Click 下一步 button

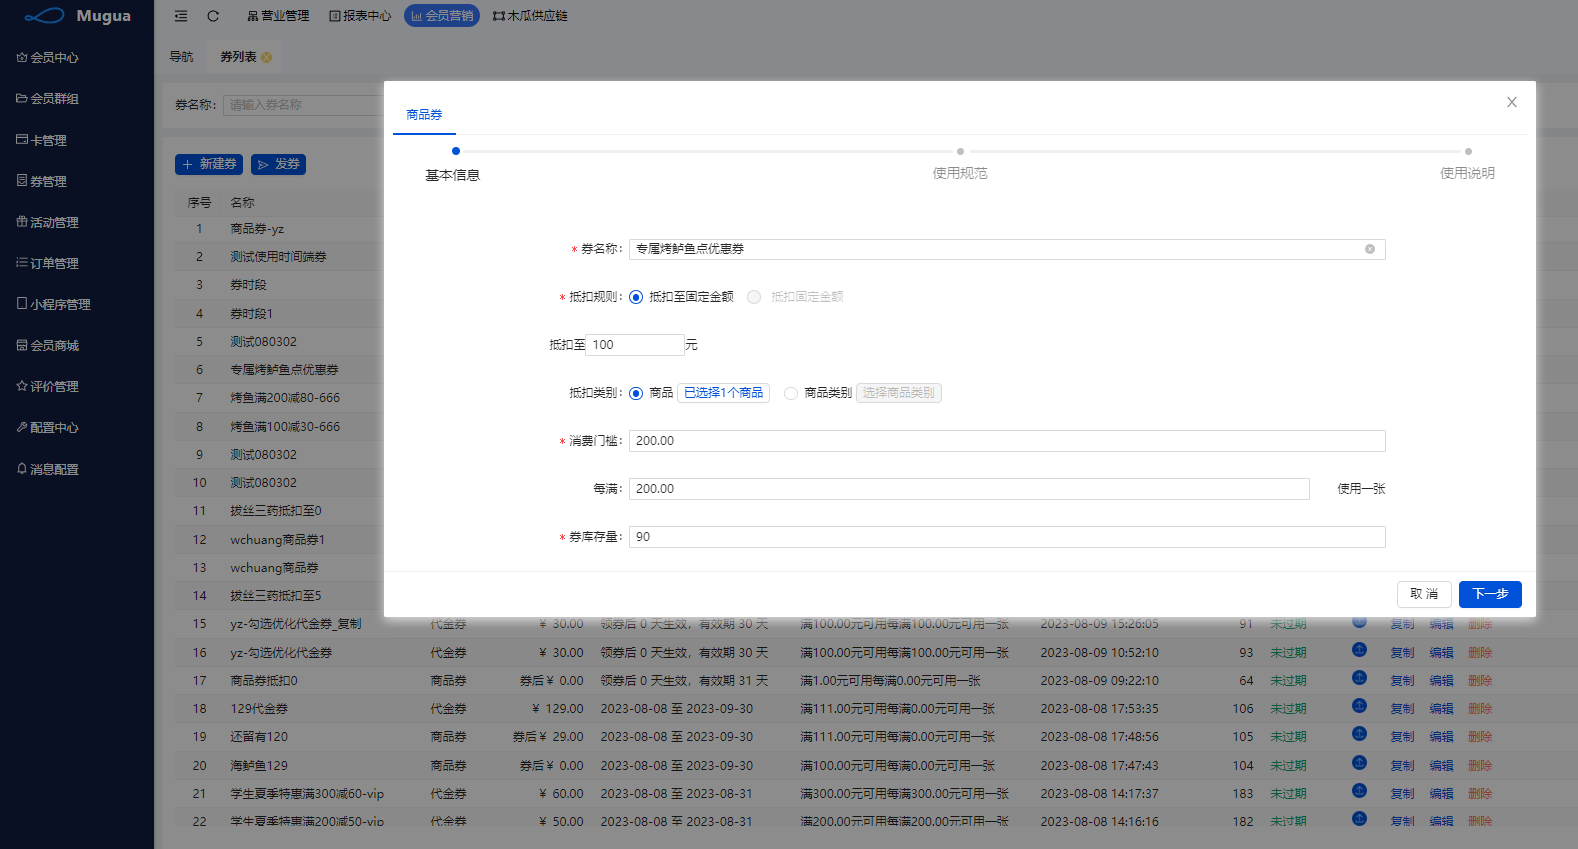pyautogui.click(x=1490, y=594)
